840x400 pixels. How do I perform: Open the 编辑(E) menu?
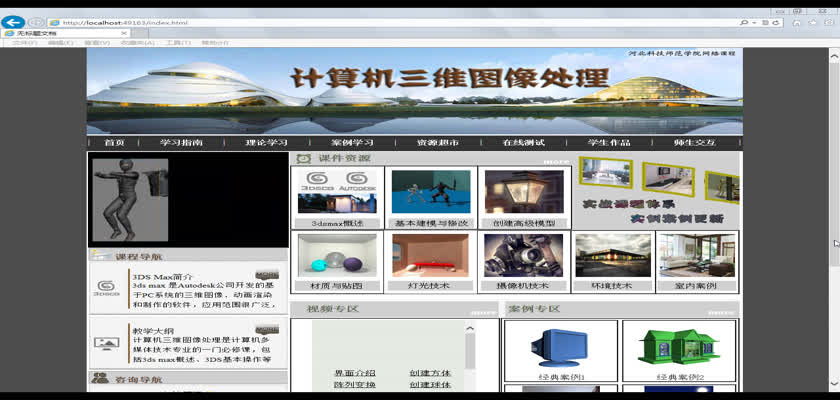[61, 42]
